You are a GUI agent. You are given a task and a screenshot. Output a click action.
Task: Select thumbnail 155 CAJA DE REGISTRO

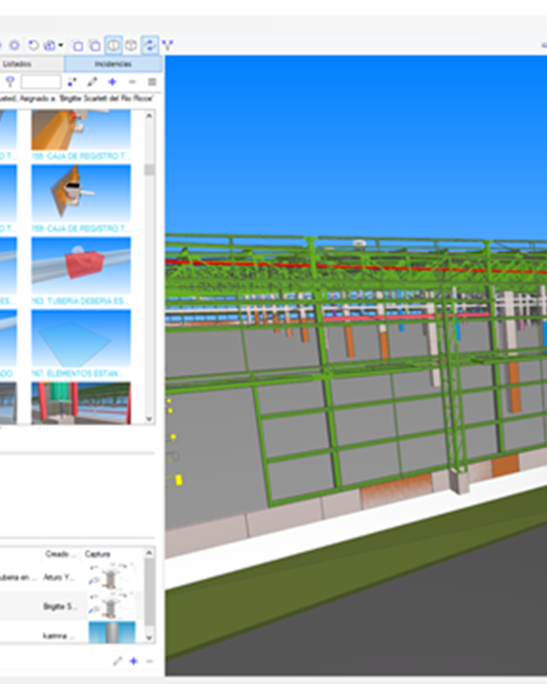[x=81, y=134]
